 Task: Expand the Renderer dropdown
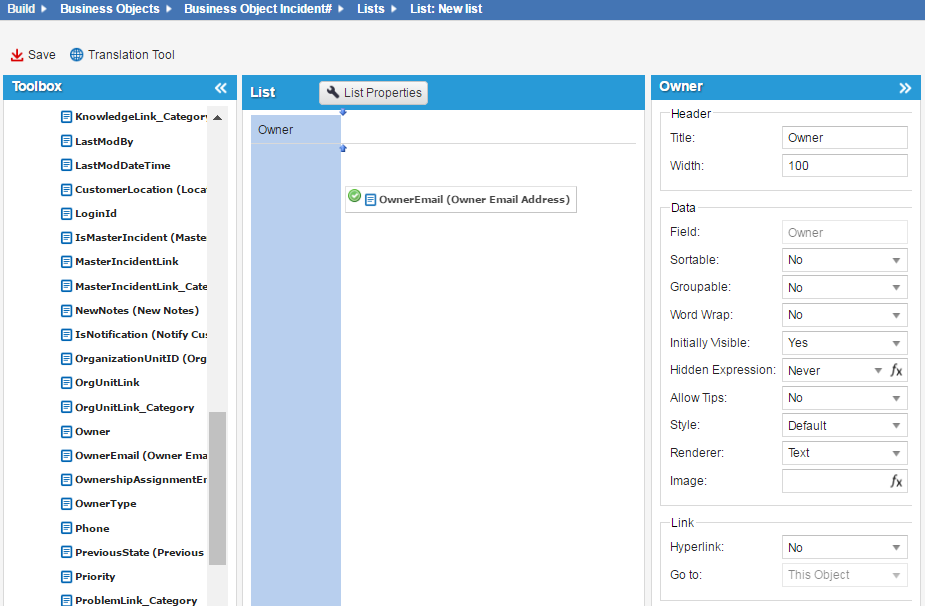(x=844, y=453)
